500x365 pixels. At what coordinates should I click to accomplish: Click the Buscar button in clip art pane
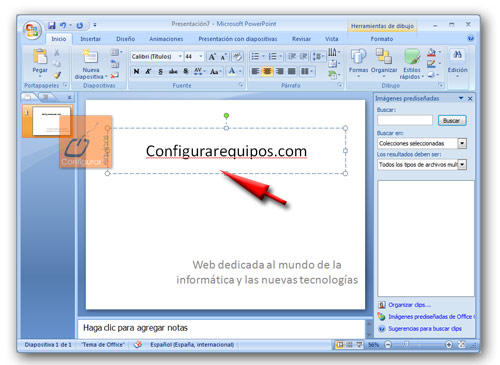point(452,121)
